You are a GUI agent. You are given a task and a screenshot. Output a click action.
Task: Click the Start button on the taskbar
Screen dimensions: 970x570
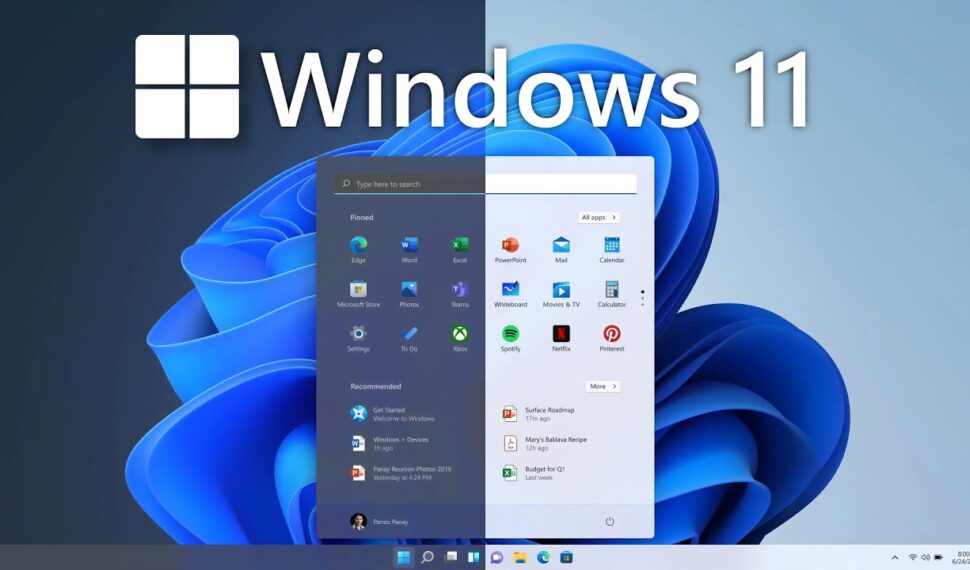pos(403,557)
